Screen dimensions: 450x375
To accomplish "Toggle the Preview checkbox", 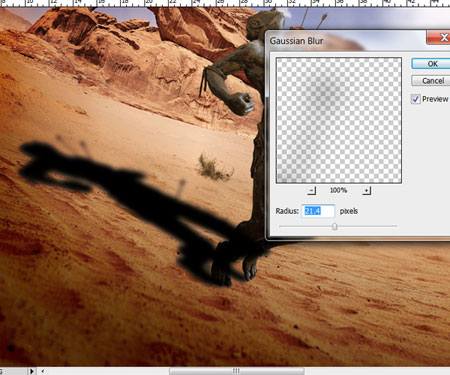I will coord(415,99).
